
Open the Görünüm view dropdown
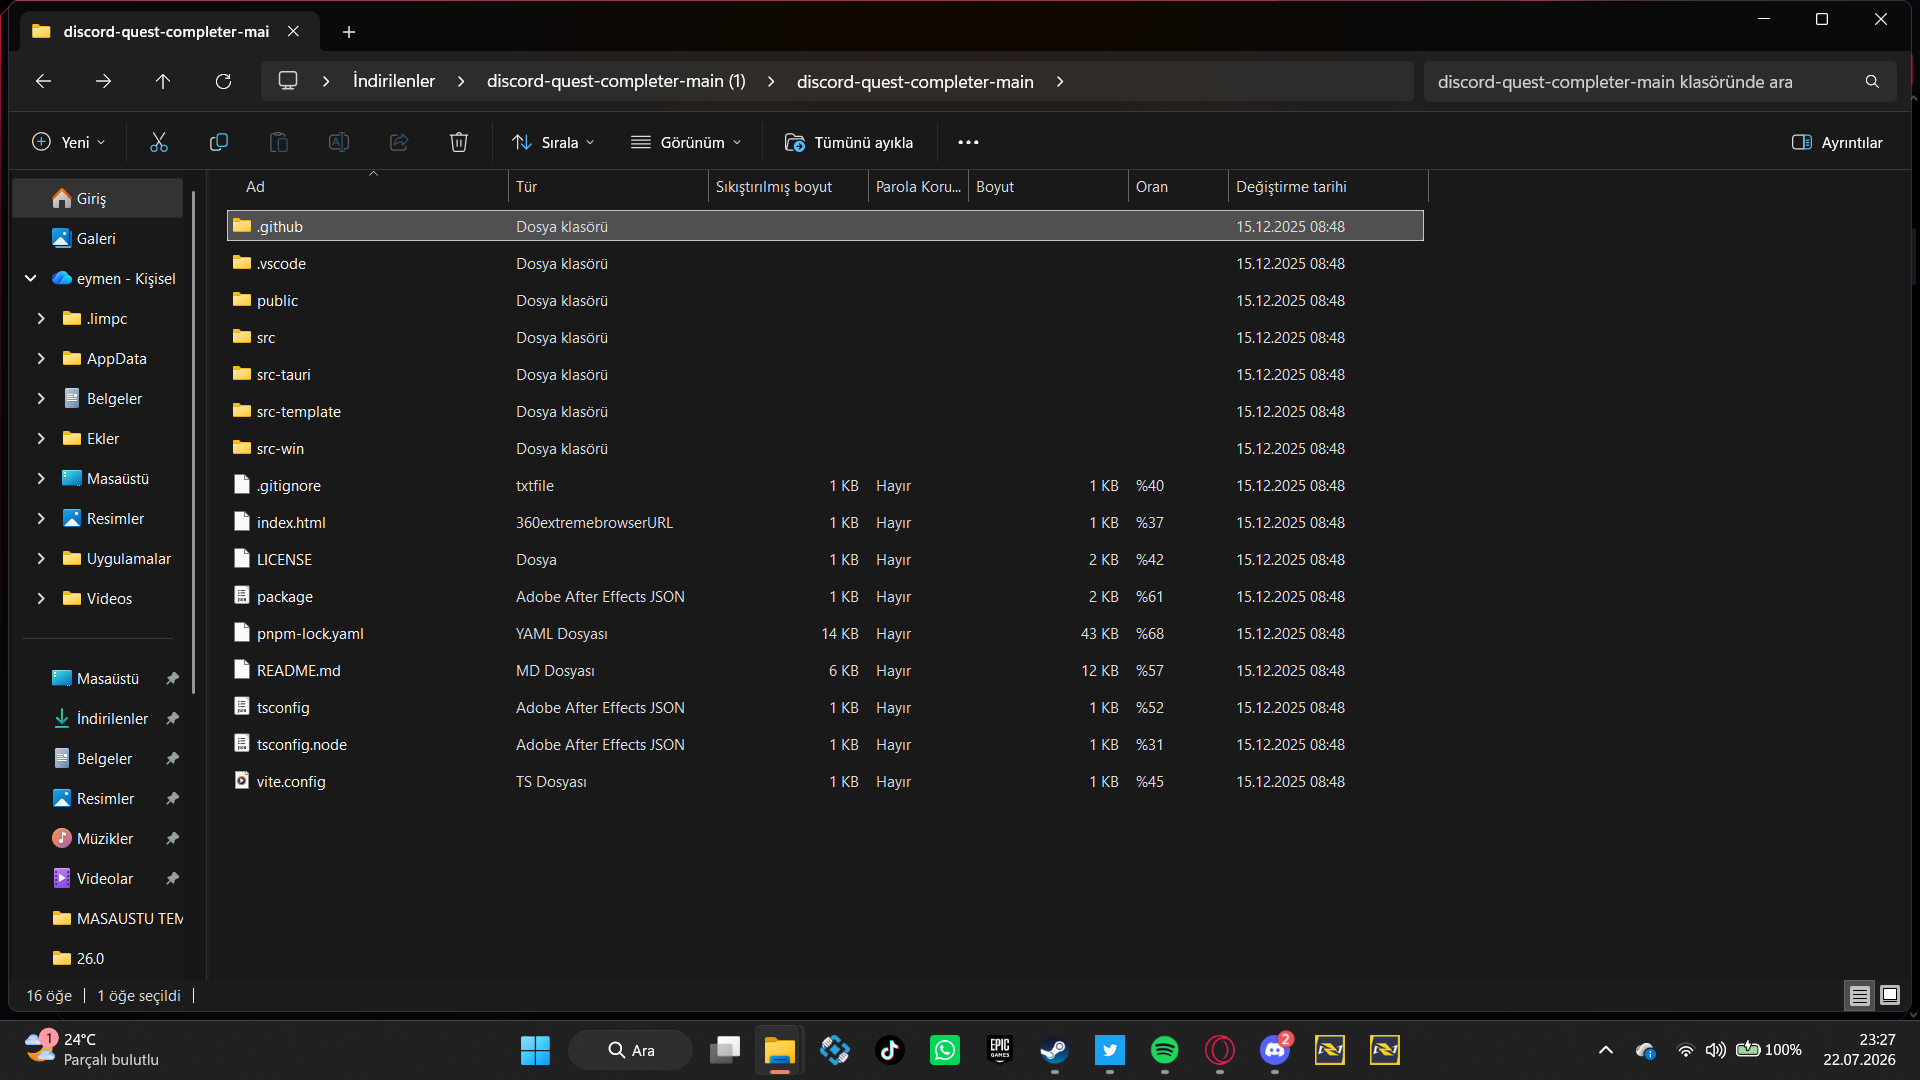[x=686, y=142]
